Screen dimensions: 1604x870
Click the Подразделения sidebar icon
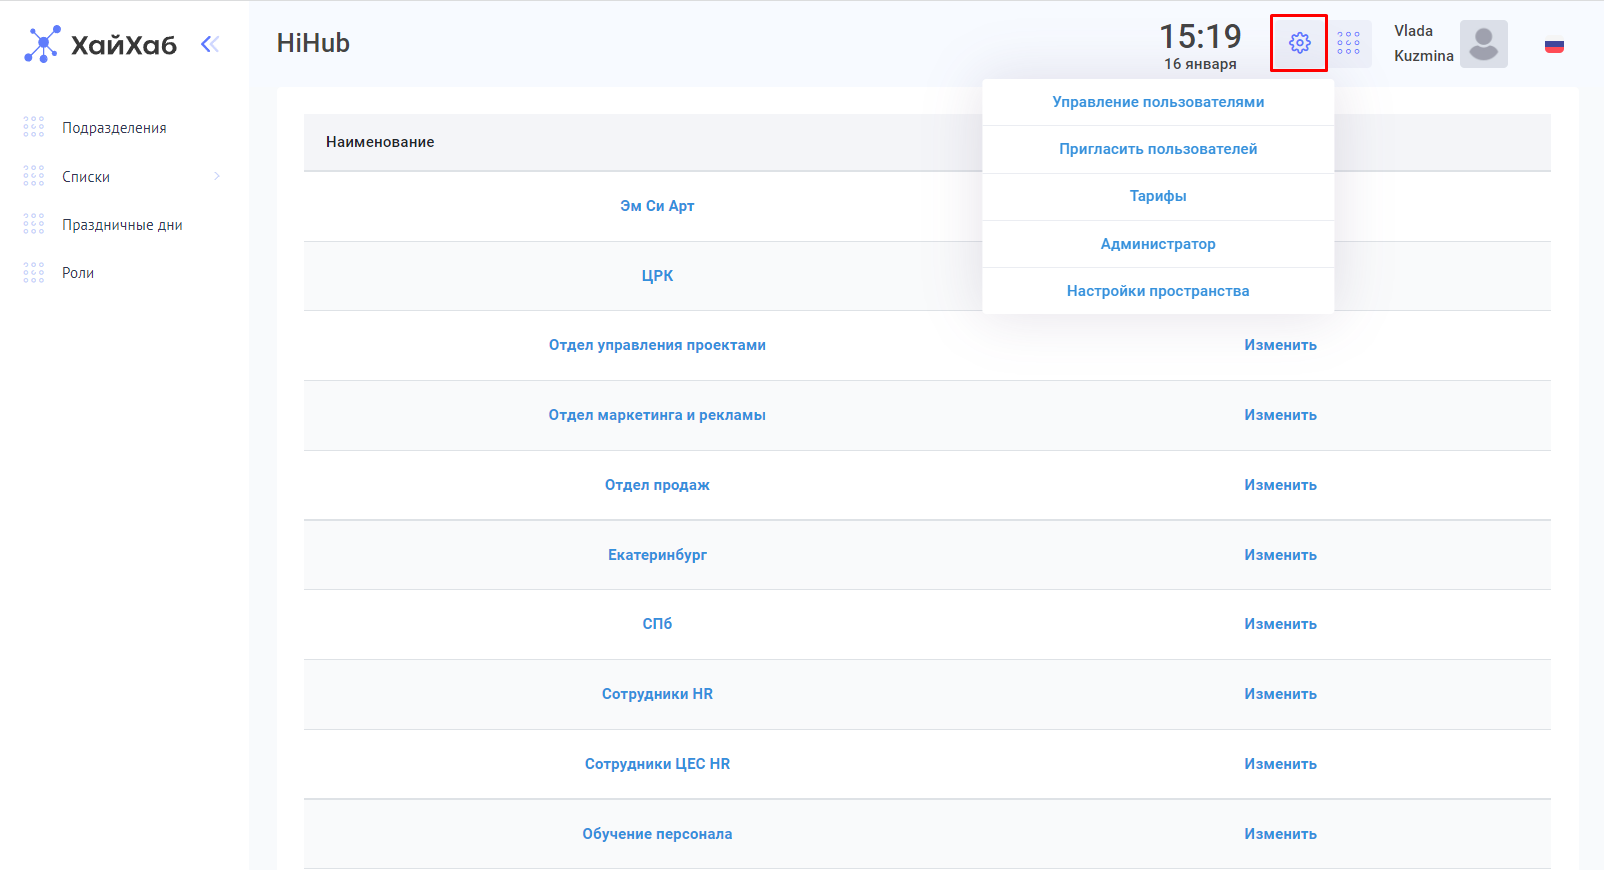coord(34,127)
